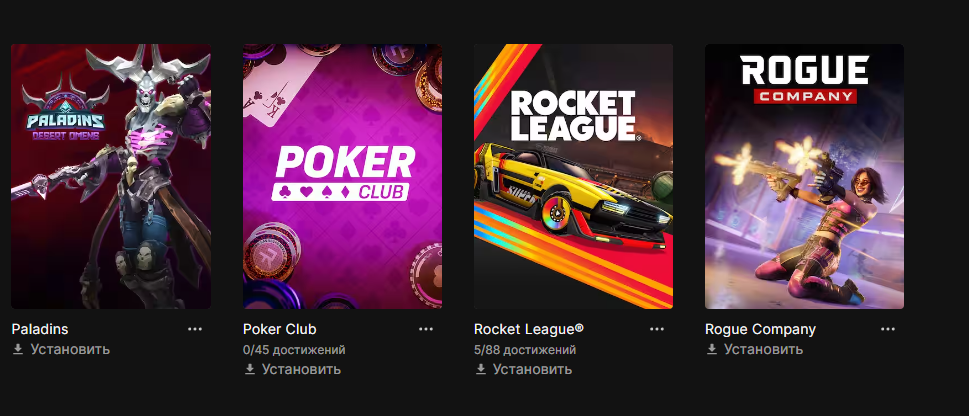Open the Paladins cover art thumbnail
Image resolution: width=969 pixels, height=416 pixels.
point(111,176)
